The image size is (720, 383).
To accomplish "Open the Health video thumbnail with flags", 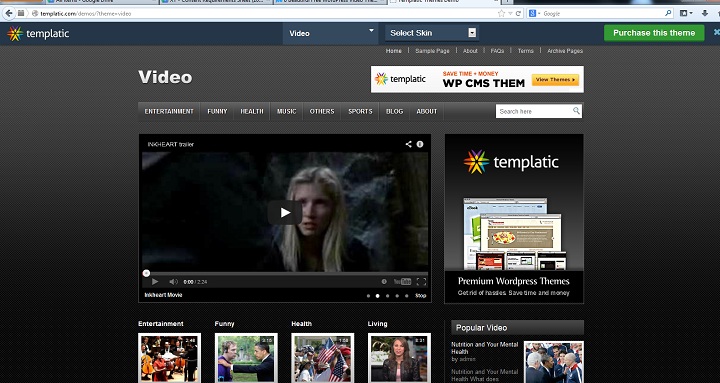I will pyautogui.click(x=323, y=358).
